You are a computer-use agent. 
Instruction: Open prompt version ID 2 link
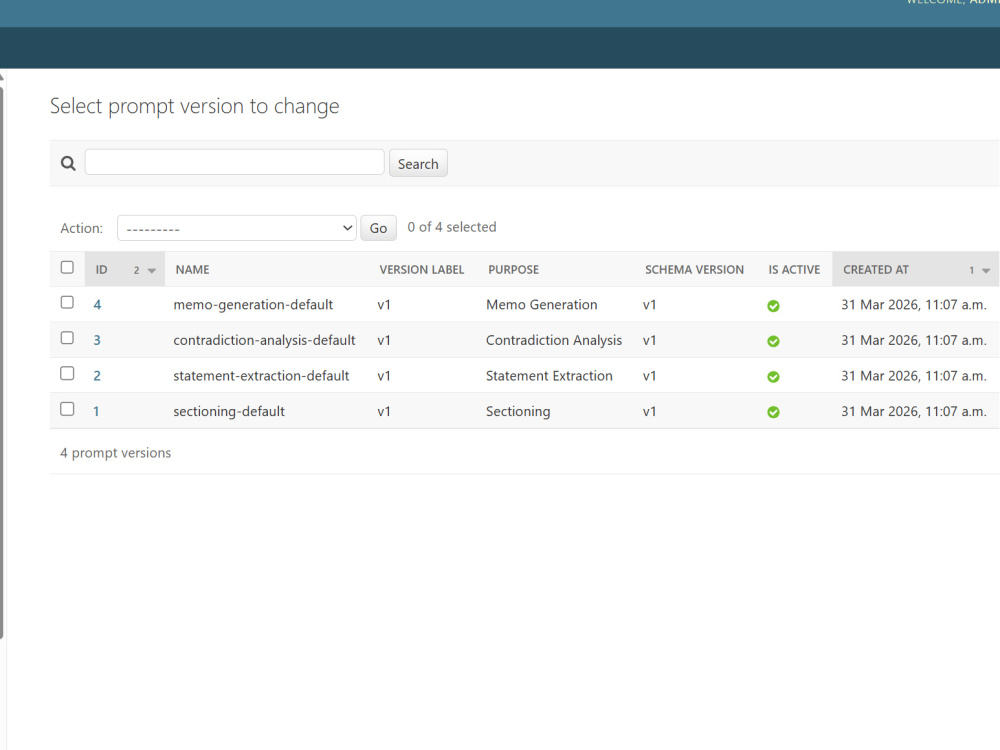tap(97, 376)
